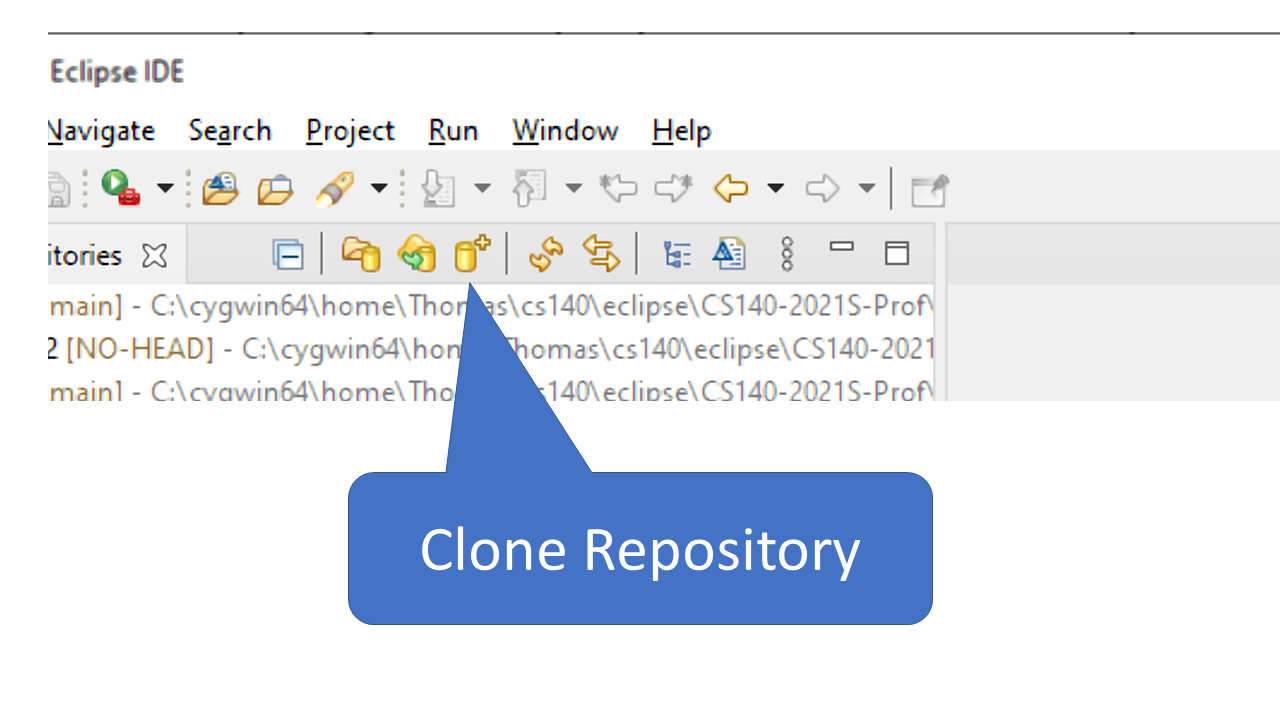The width and height of the screenshot is (1280, 720).
Task: Click the Search flashlight icon
Action: click(335, 188)
